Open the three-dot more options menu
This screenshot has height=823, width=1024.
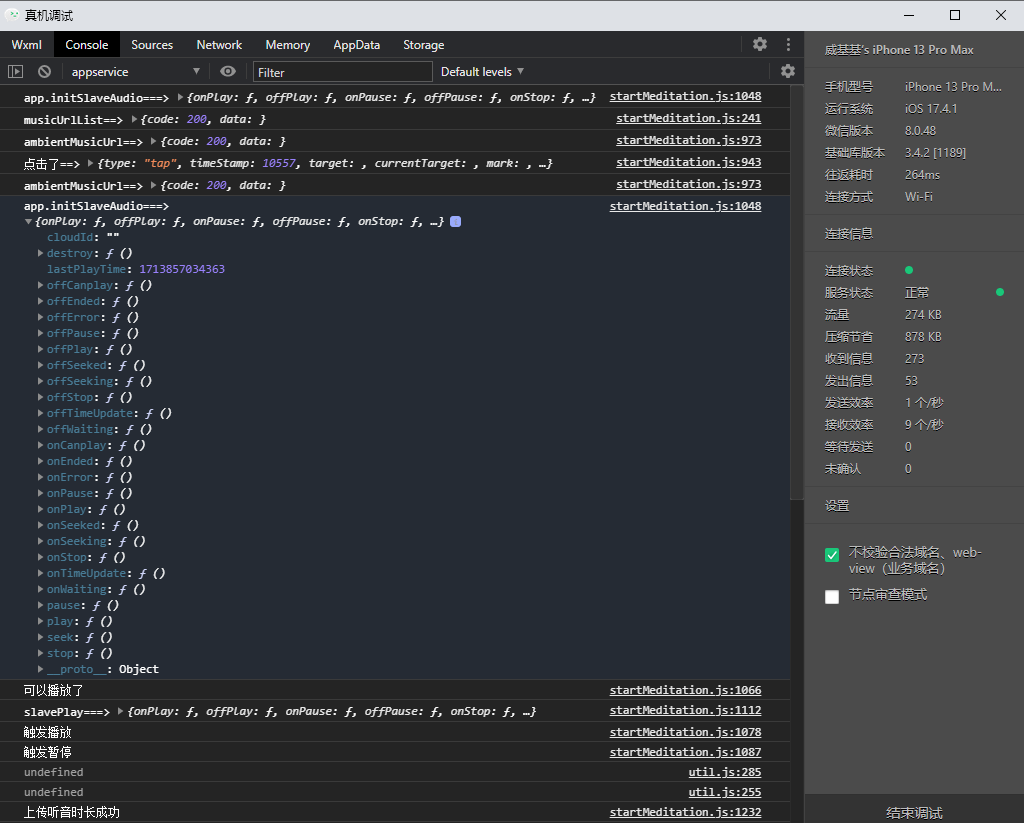(788, 44)
